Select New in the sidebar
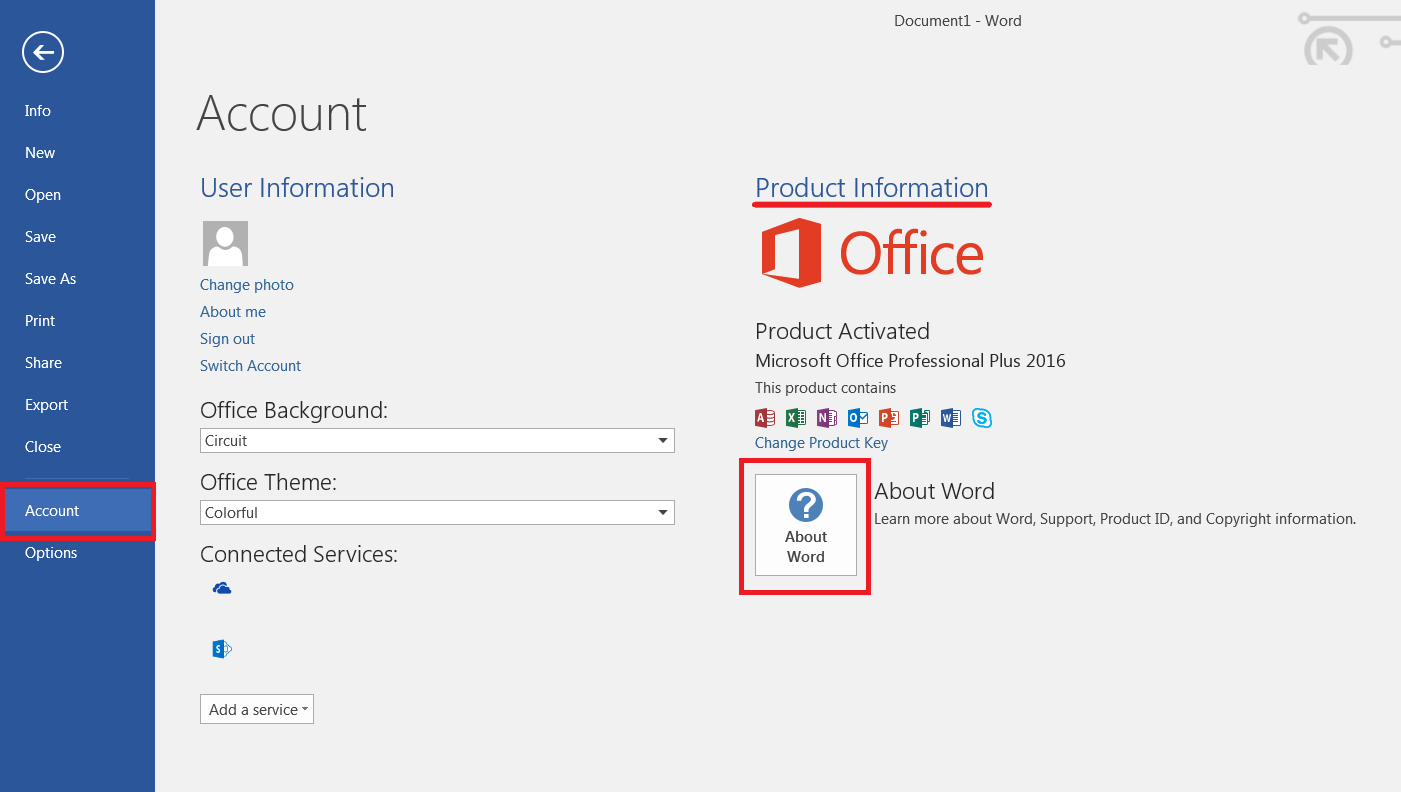This screenshot has height=792, width=1401. coord(40,153)
